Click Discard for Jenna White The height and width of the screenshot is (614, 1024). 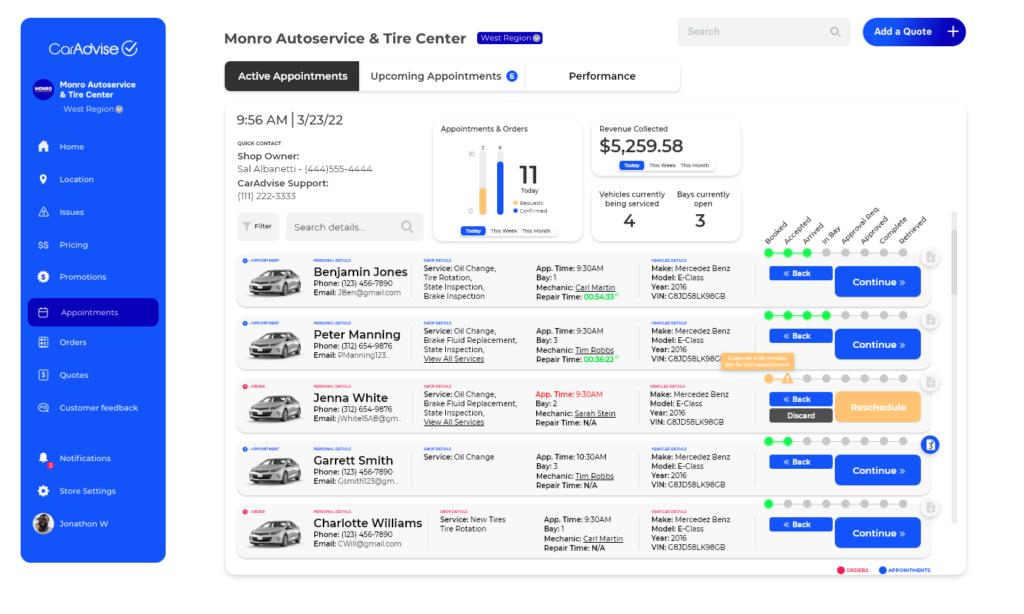801,415
